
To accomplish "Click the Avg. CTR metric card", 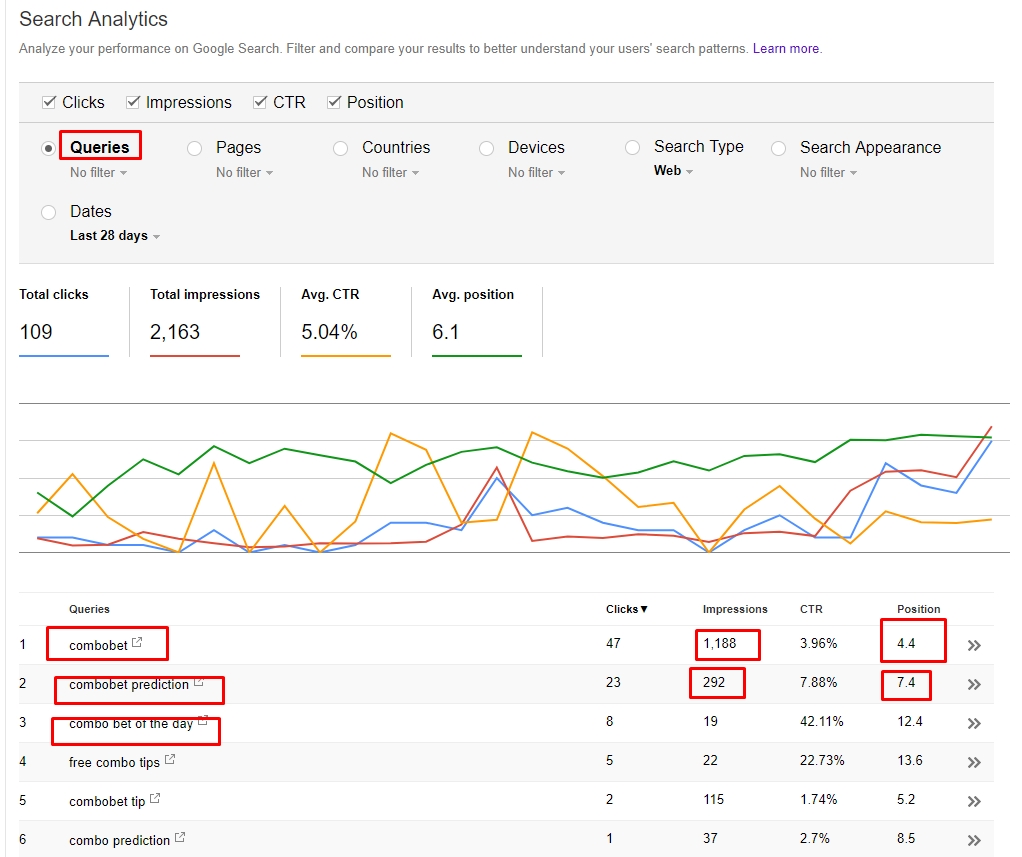I will [x=345, y=320].
